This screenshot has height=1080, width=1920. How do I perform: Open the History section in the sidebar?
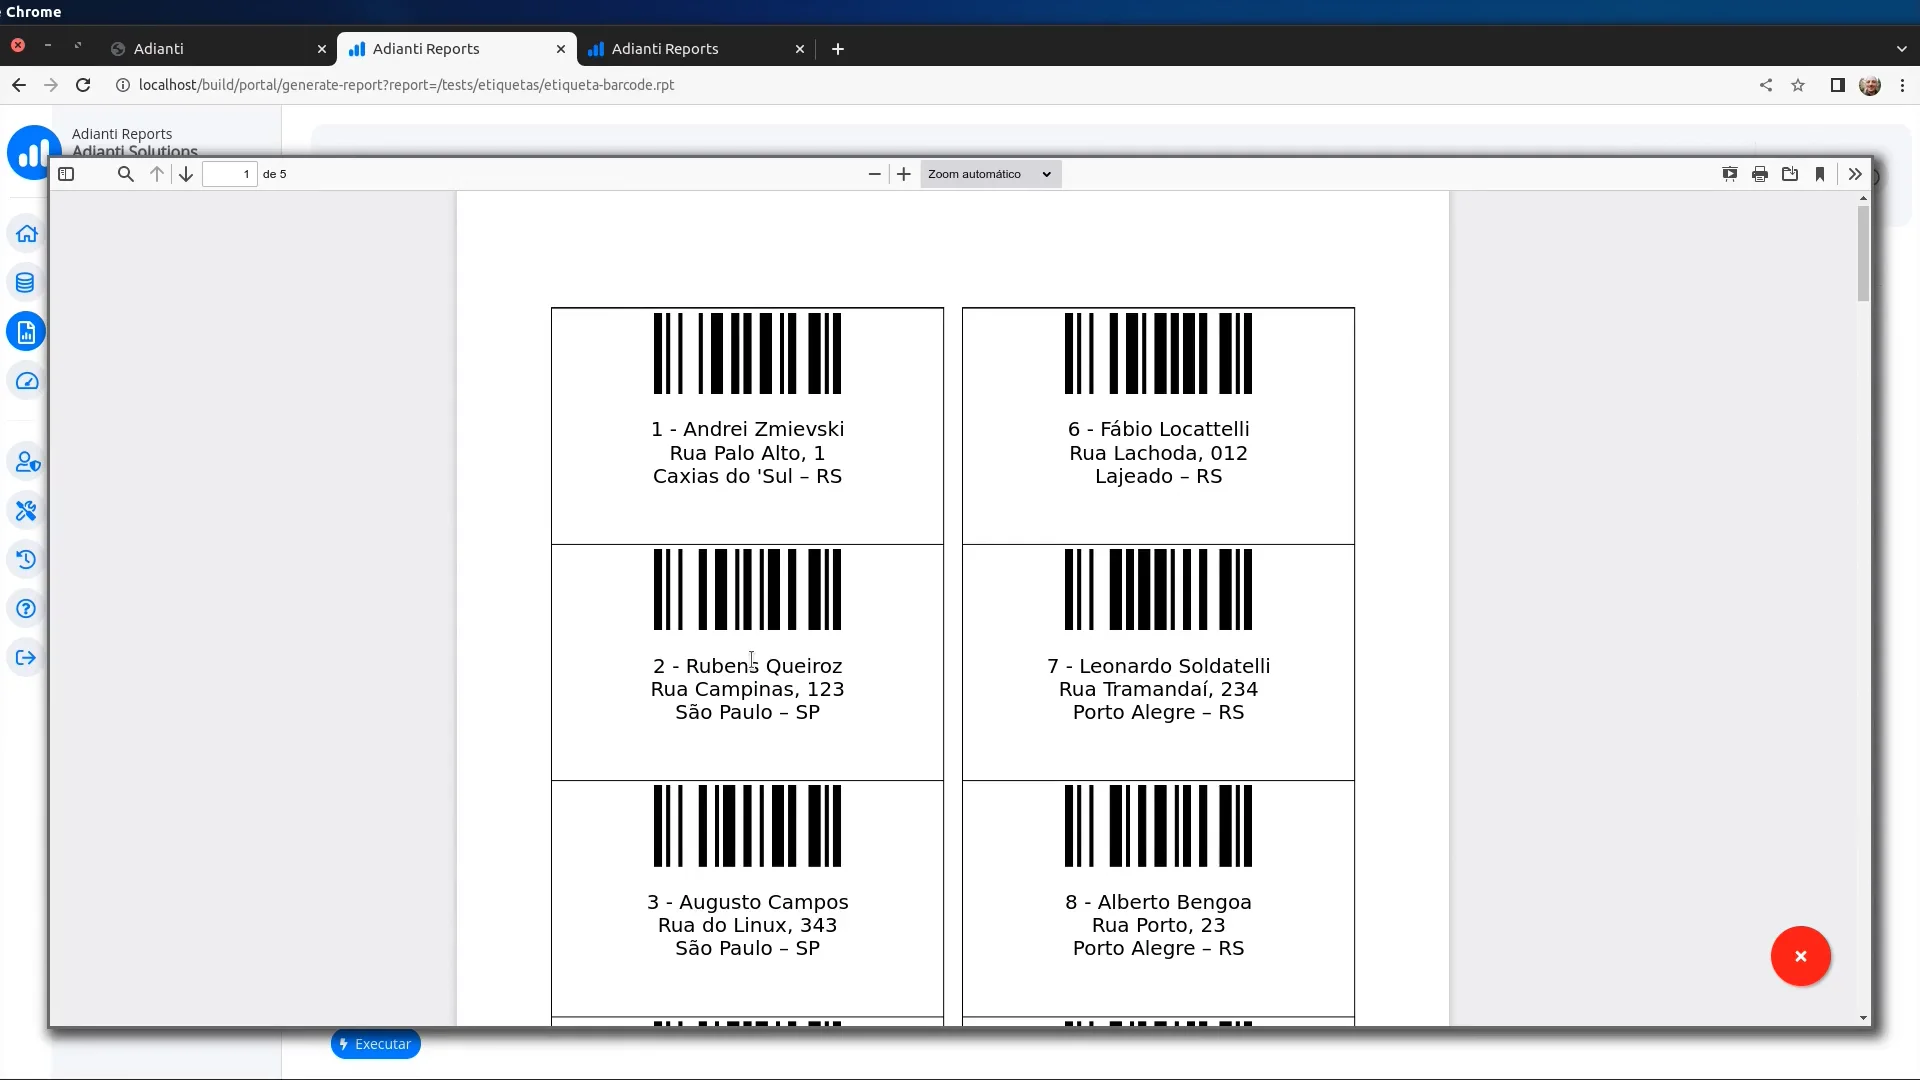(25, 559)
